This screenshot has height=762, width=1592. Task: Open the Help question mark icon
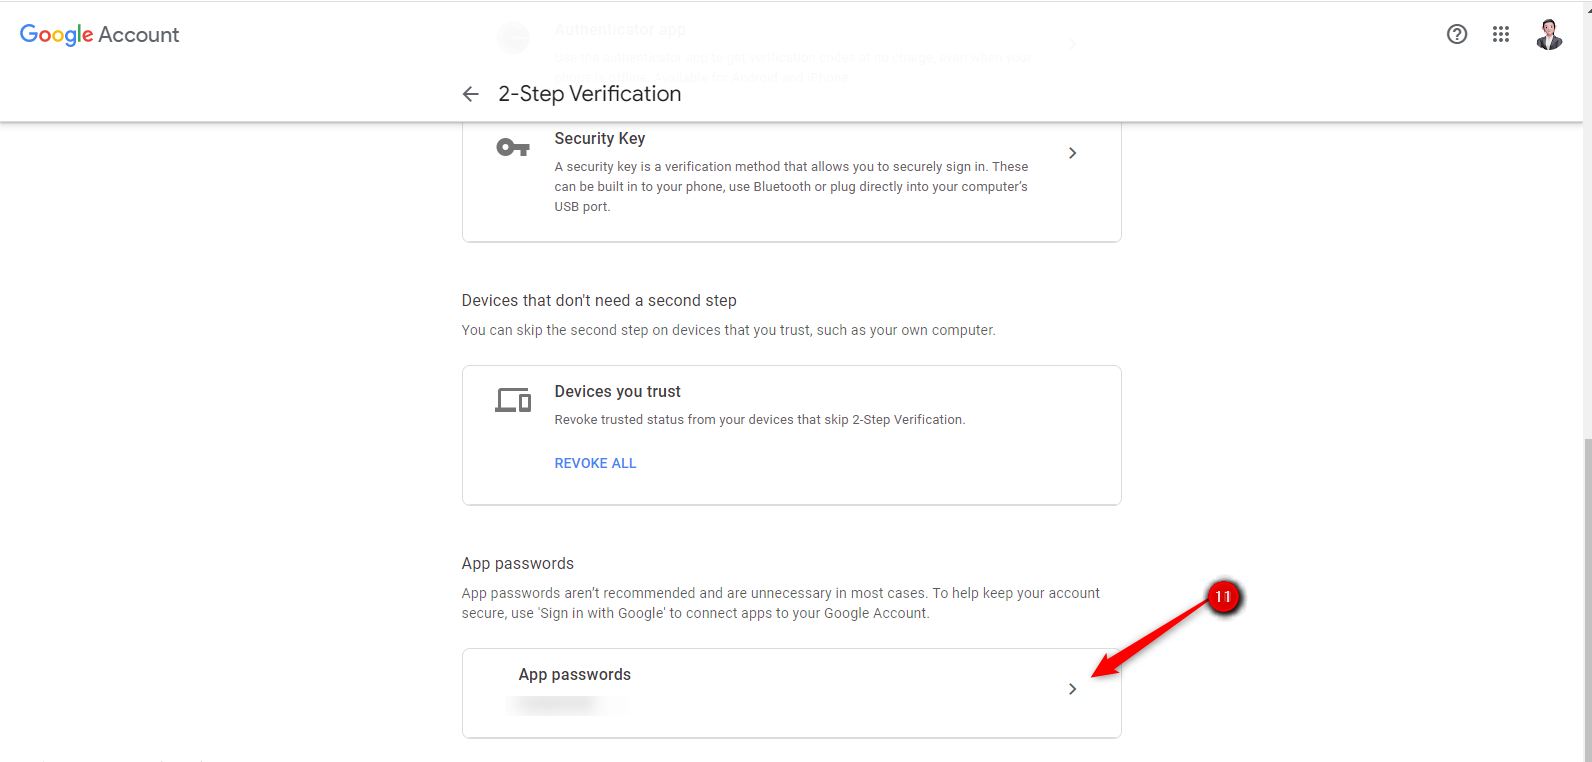[1457, 34]
